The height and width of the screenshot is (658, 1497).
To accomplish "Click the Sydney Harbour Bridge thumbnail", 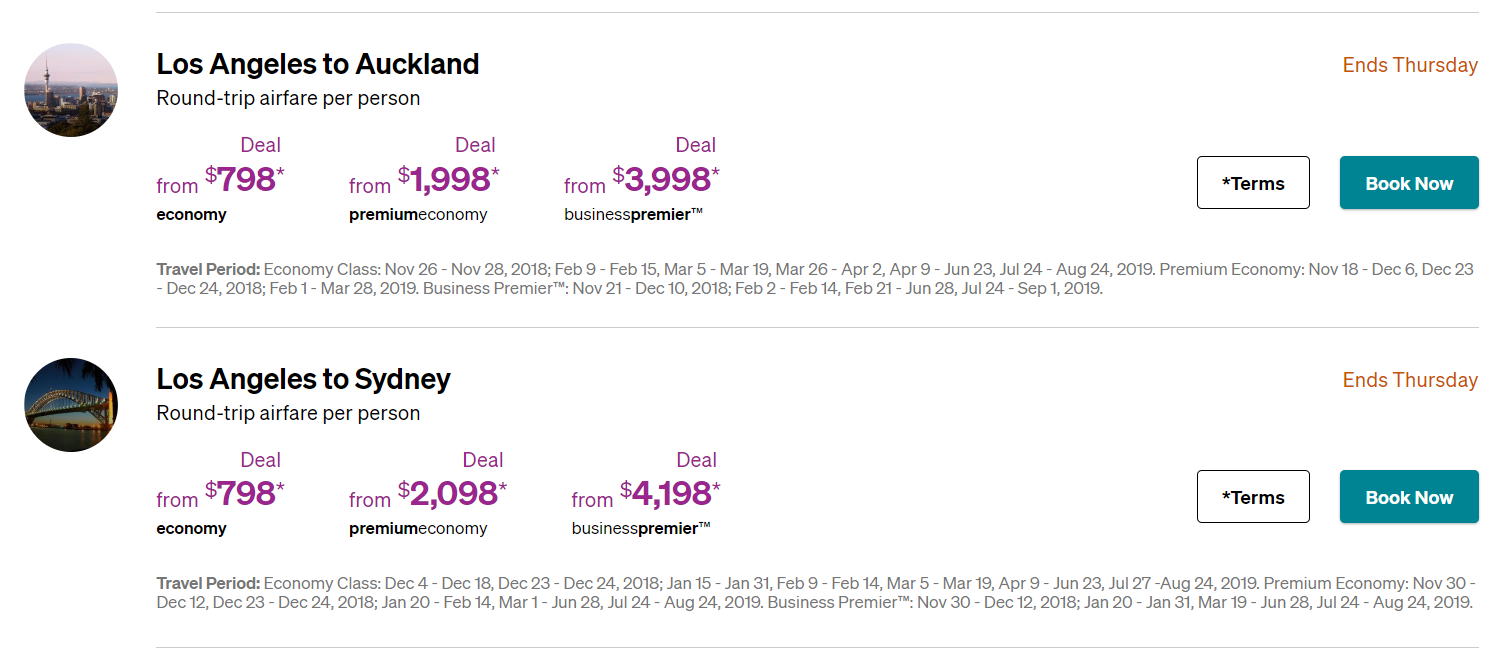I will [71, 405].
